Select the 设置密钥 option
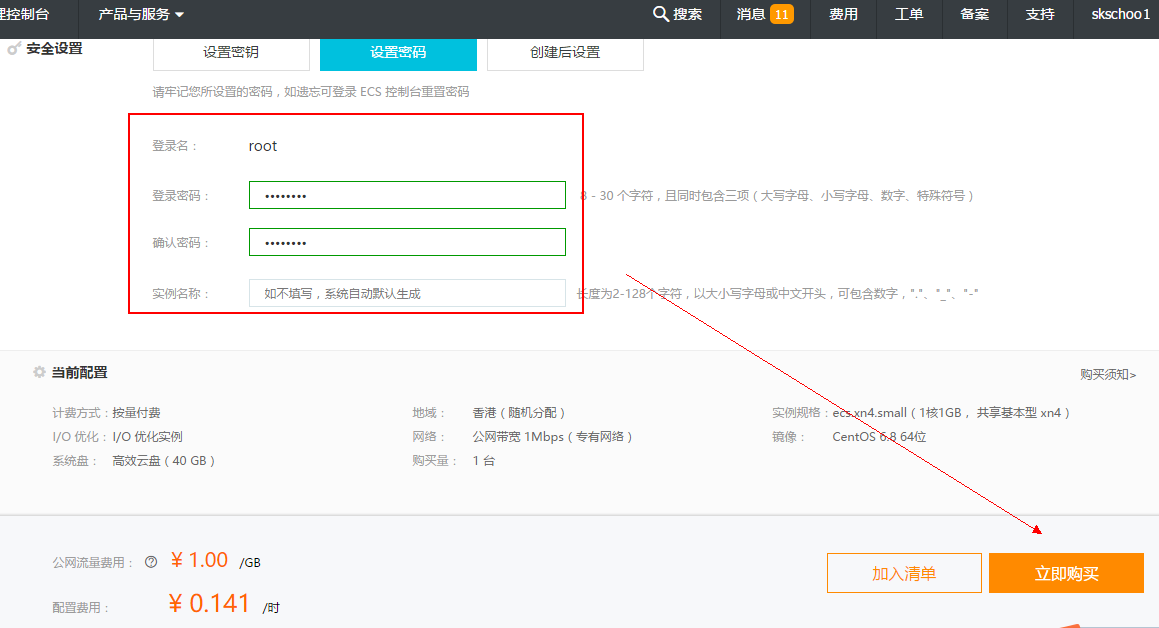 (231, 53)
